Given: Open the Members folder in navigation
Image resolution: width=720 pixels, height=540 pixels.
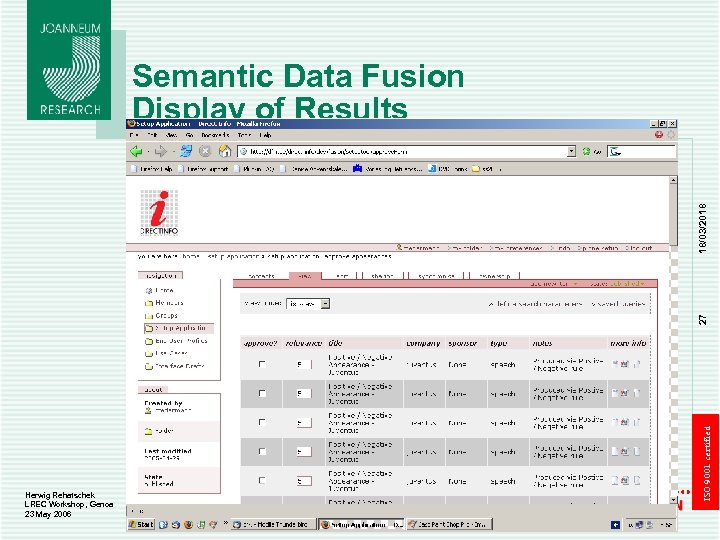Looking at the screenshot, I should pos(164,303).
